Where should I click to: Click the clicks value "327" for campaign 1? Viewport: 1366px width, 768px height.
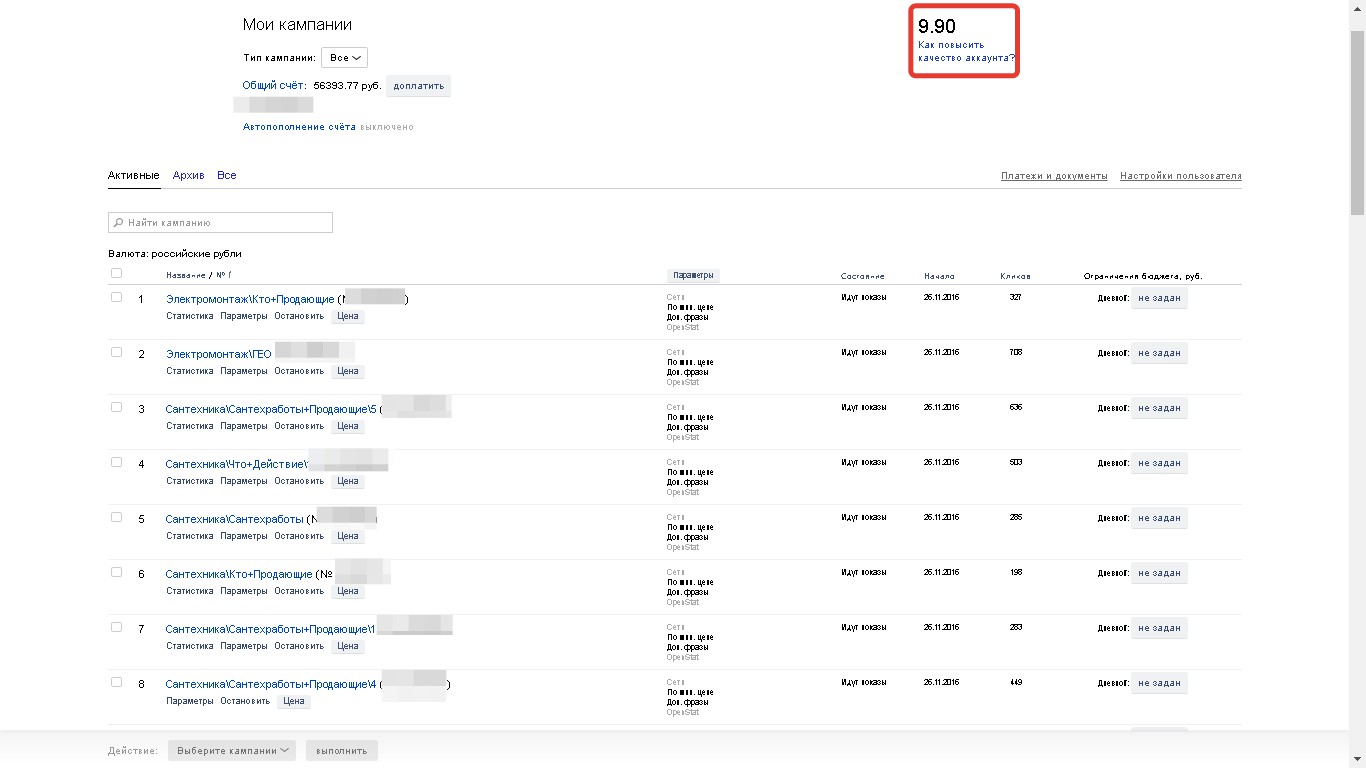point(1016,297)
